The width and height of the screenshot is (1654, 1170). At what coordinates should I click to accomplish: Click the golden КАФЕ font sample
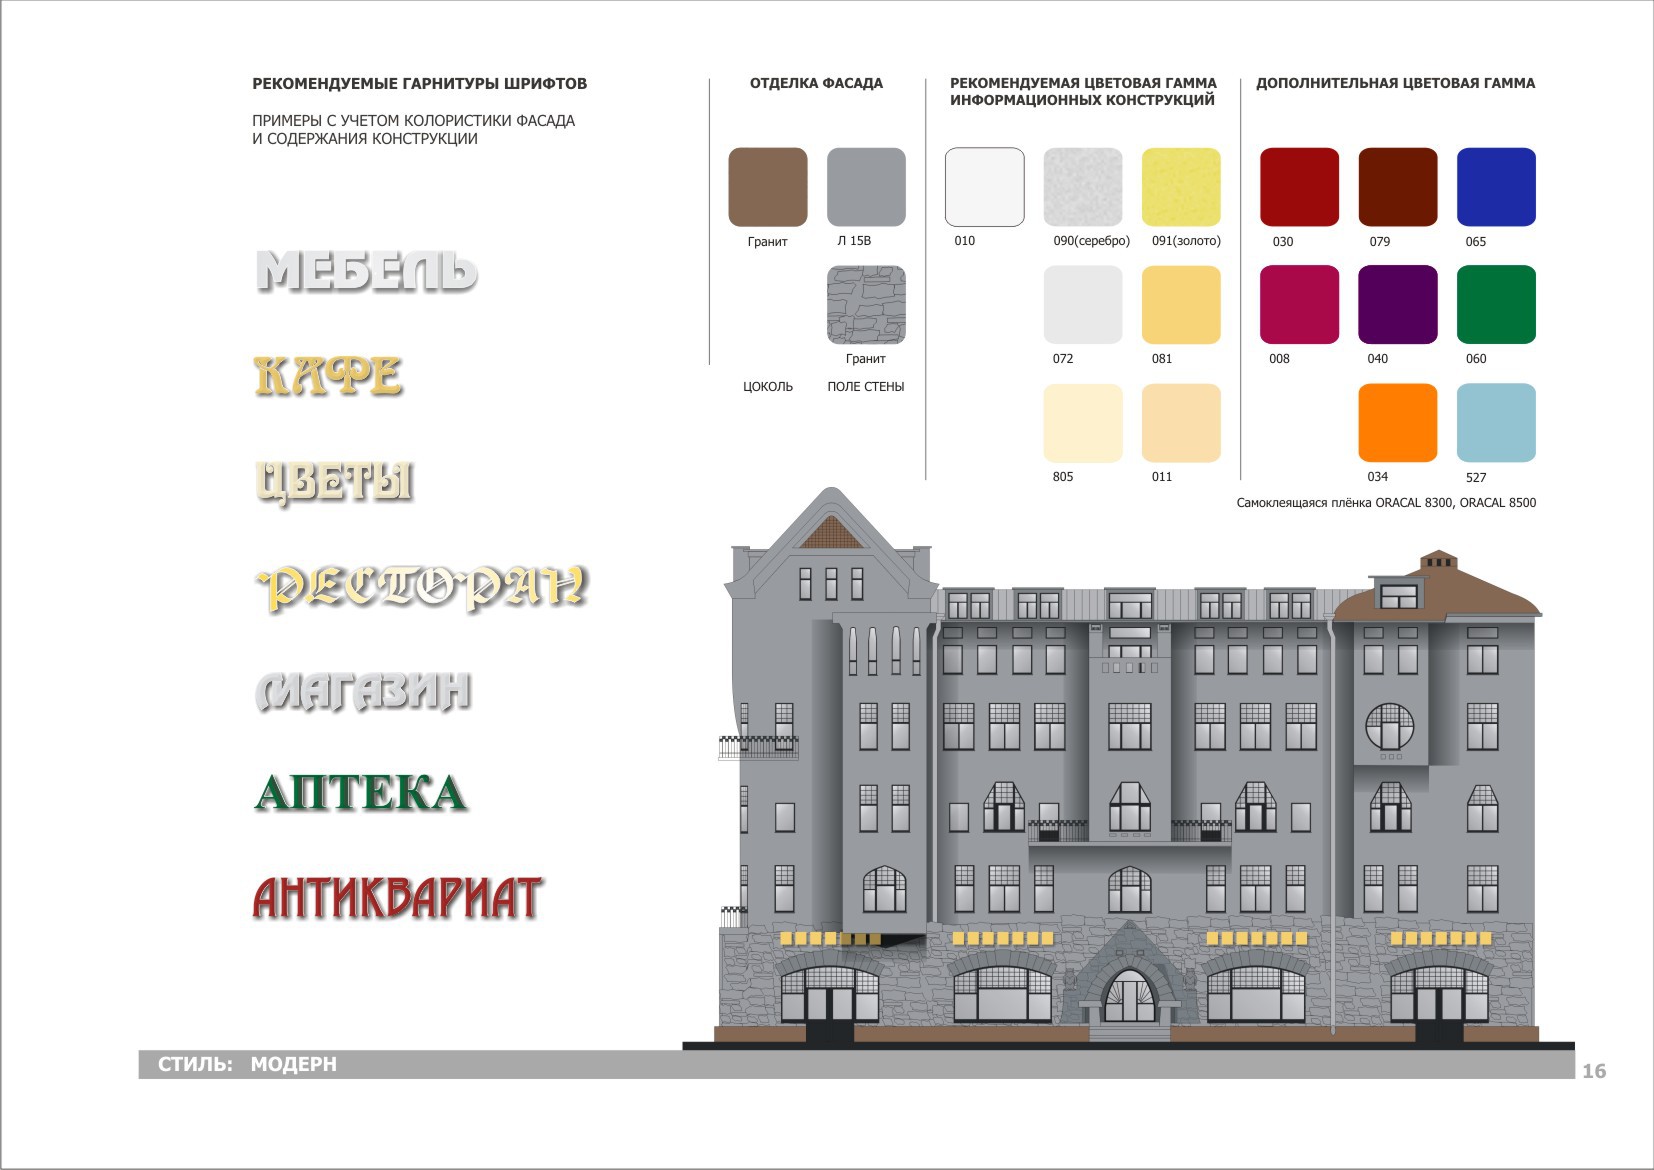click(328, 376)
